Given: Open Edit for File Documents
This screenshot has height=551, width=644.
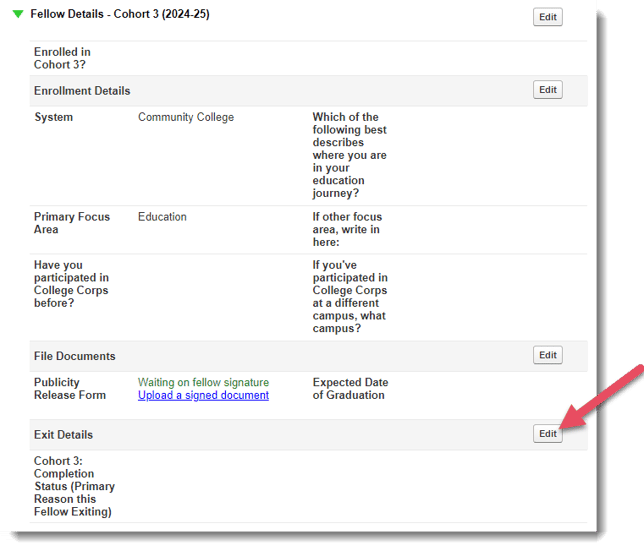Looking at the screenshot, I should [547, 355].
